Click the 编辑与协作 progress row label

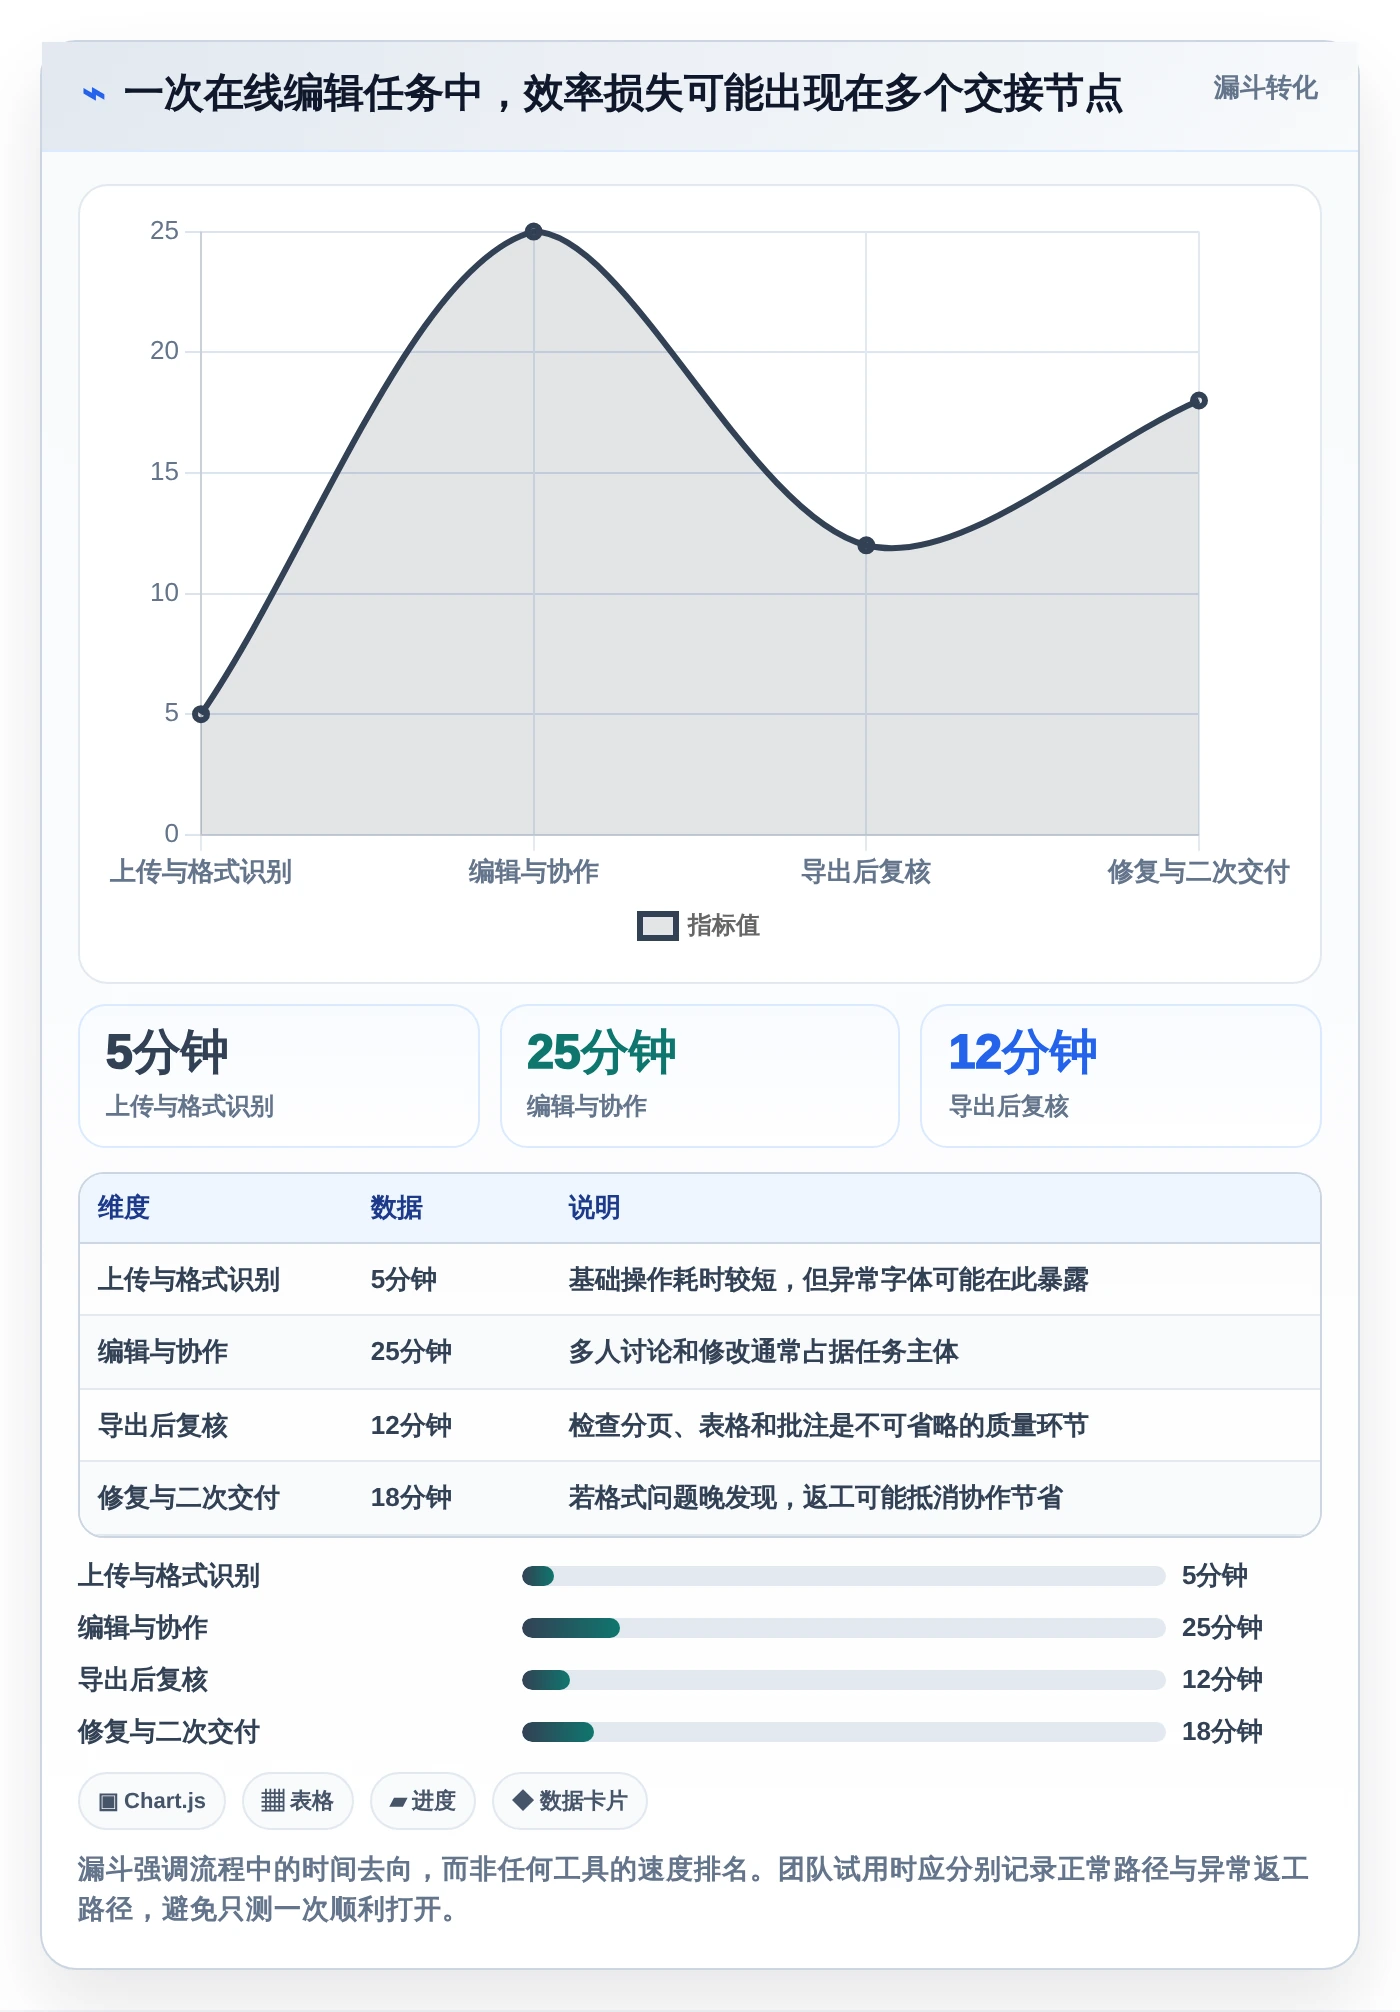click(x=143, y=1628)
